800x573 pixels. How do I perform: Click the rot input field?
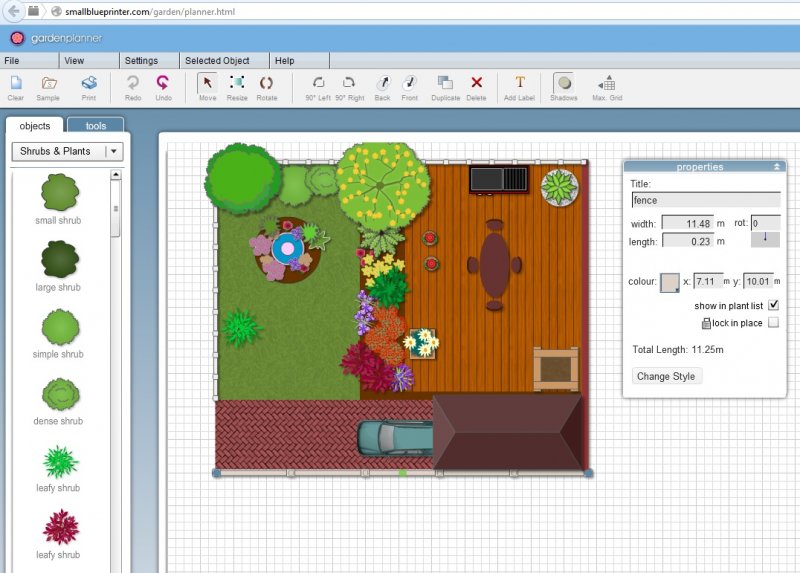click(765, 223)
